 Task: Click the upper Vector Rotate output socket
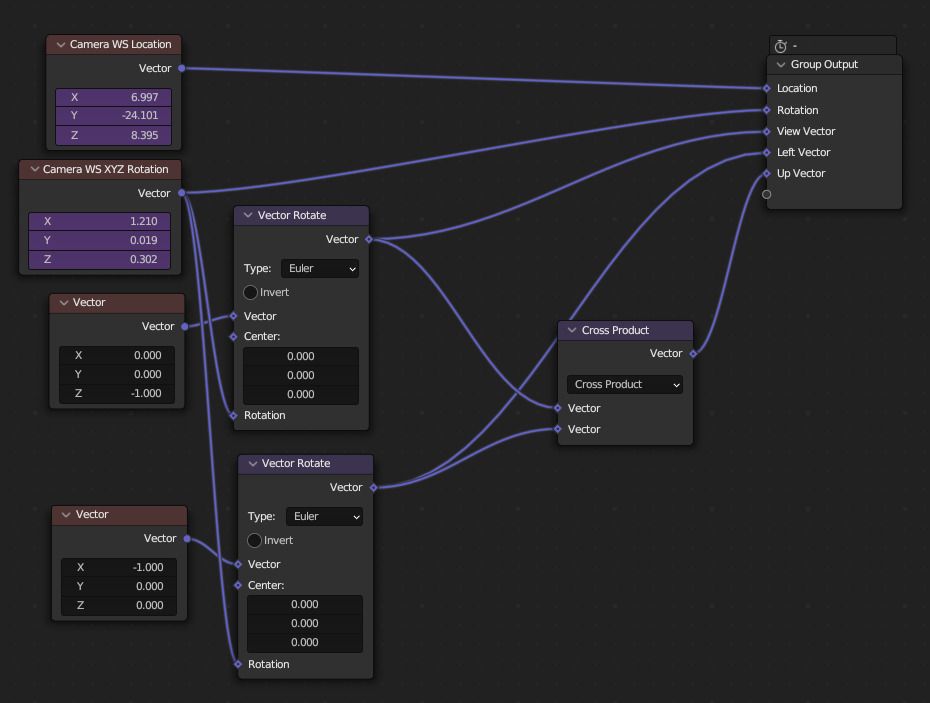[x=369, y=240]
